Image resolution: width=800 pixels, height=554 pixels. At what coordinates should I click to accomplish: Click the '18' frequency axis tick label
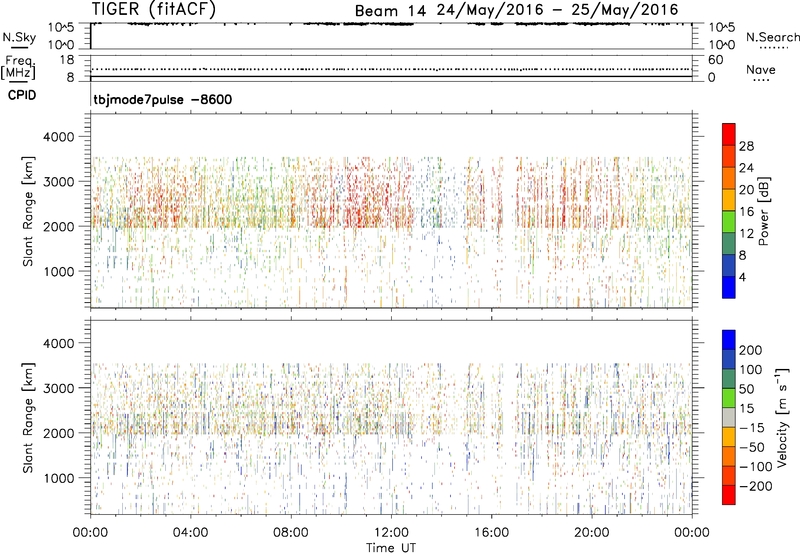[67, 60]
